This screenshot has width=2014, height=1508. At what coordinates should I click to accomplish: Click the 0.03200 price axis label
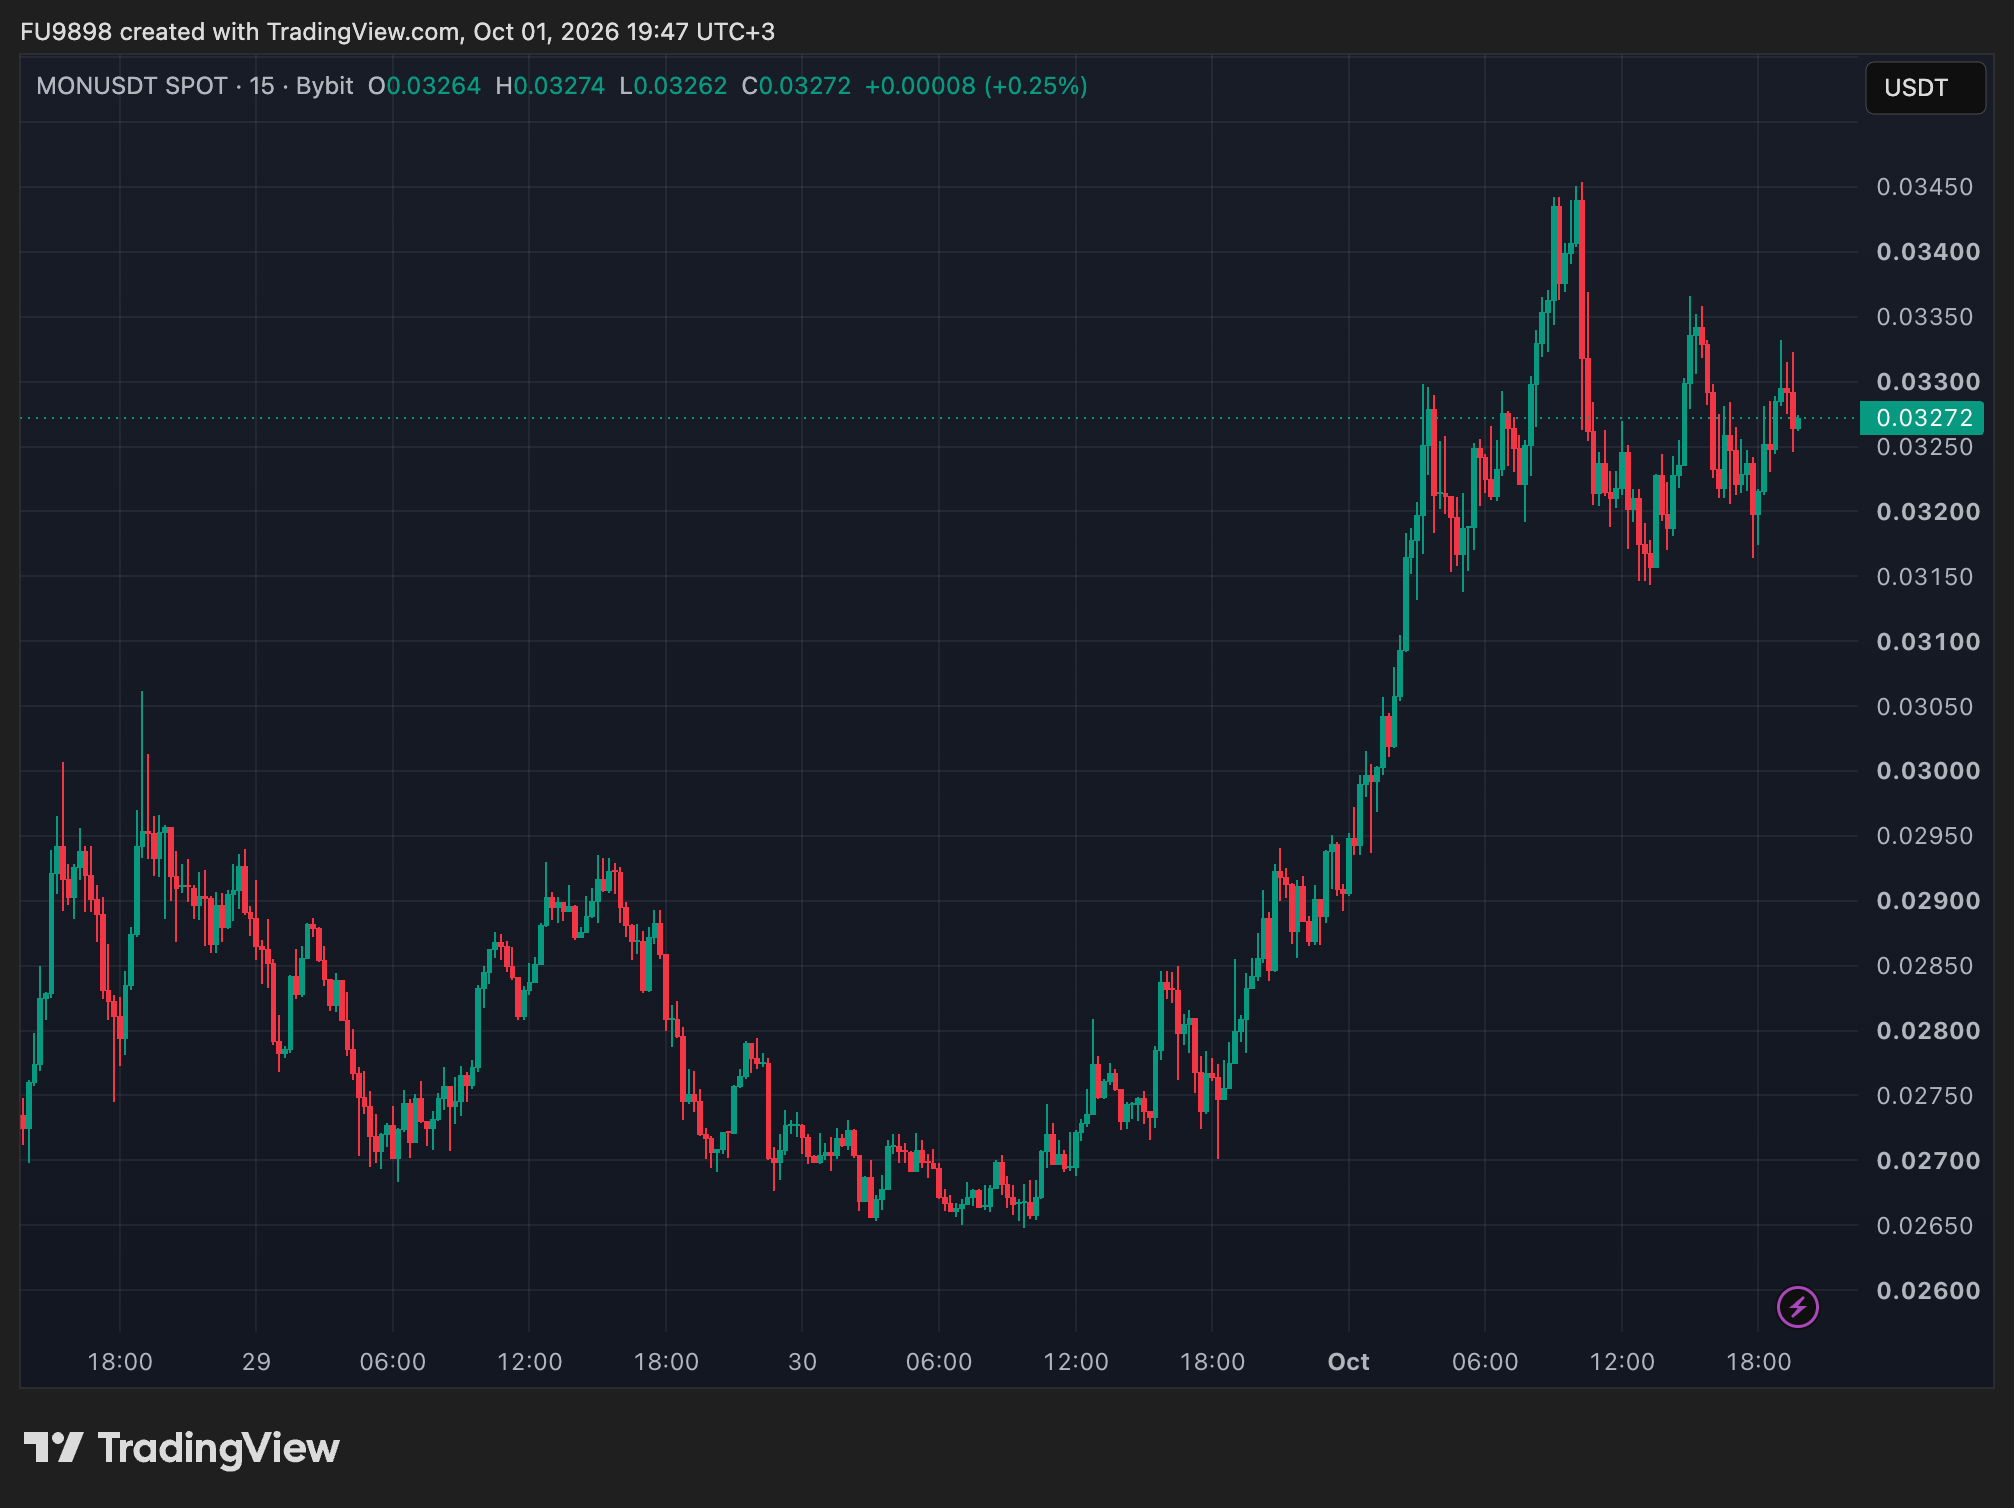pyautogui.click(x=1928, y=512)
